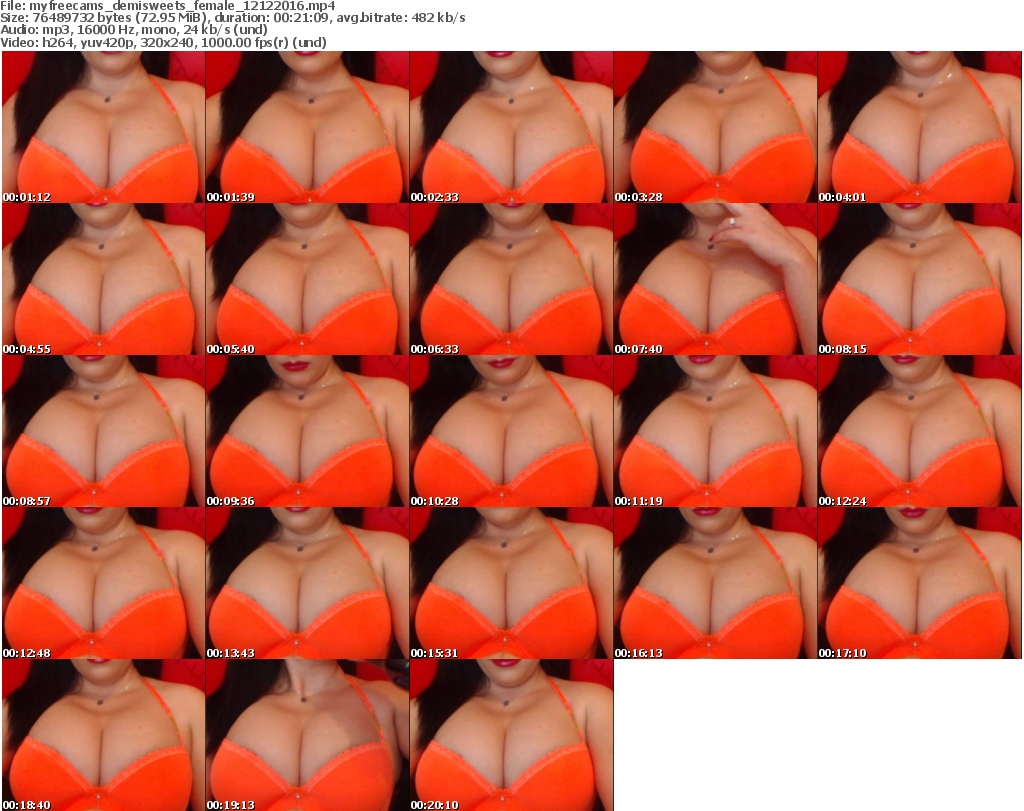Viewport: 1024px width, 811px height.
Task: Open the thumbnail stamped 00:01:12
Action: [x=103, y=127]
